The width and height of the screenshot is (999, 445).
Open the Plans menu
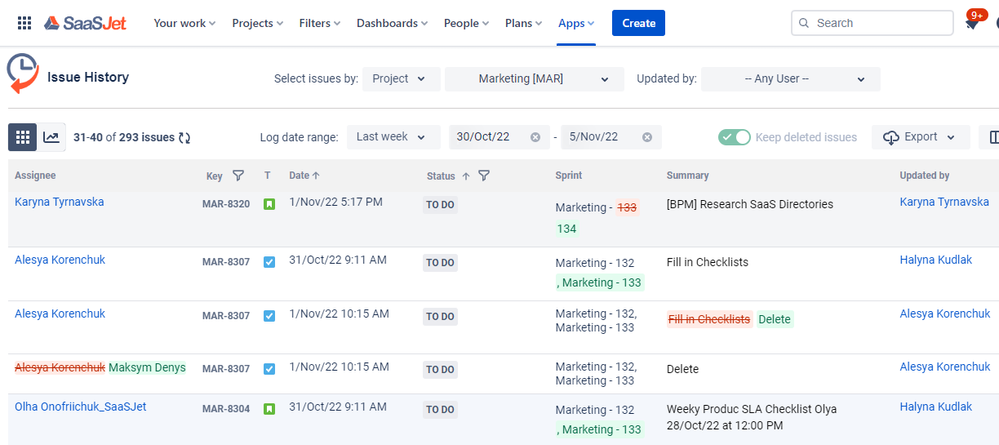point(524,23)
